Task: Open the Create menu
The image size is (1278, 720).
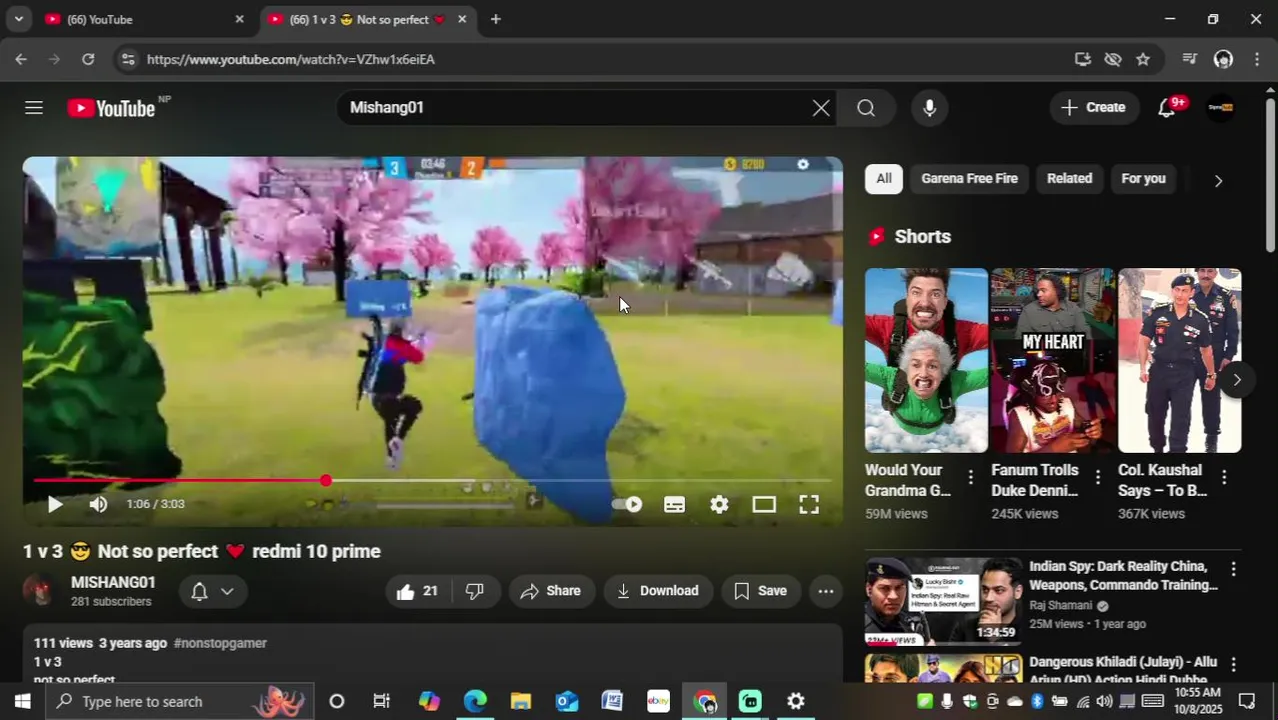Action: pos(1094,108)
